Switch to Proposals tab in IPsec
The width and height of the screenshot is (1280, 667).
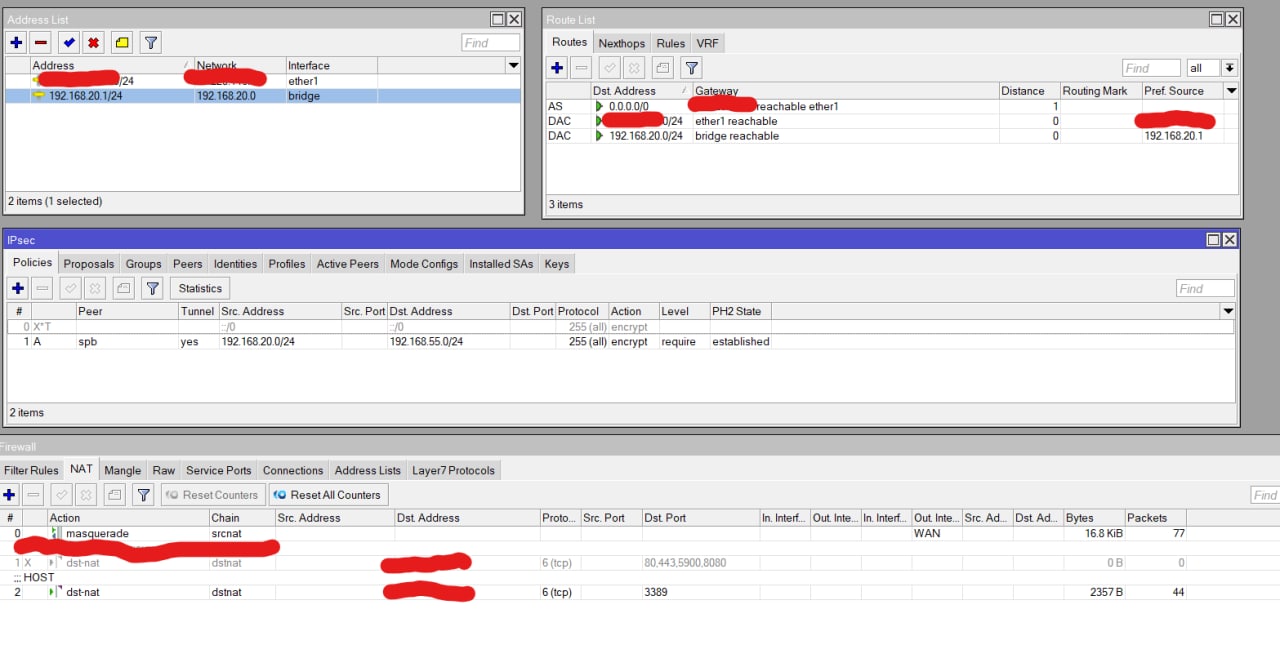(88, 264)
